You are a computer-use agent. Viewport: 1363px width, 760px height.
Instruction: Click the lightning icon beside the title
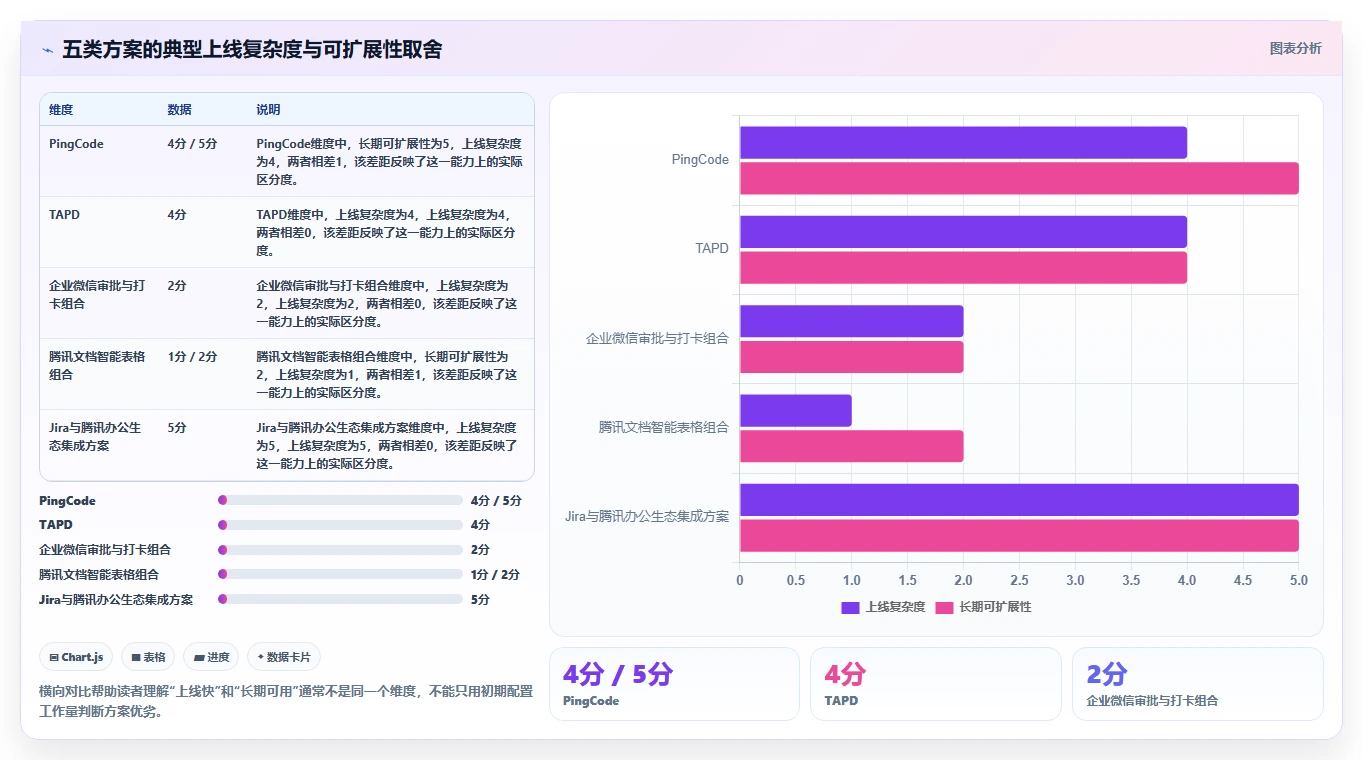[x=47, y=50]
